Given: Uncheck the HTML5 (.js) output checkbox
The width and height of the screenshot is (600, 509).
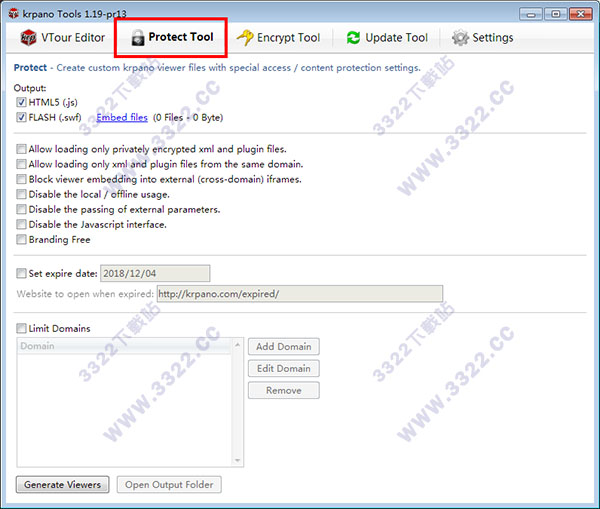Looking at the screenshot, I should [21, 102].
